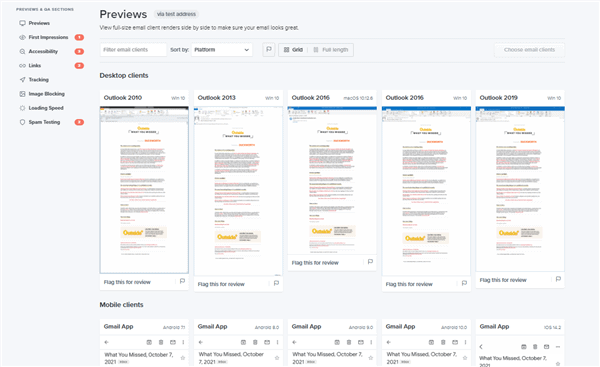Open the Outlook 2019 preview thumbnail

click(520, 189)
